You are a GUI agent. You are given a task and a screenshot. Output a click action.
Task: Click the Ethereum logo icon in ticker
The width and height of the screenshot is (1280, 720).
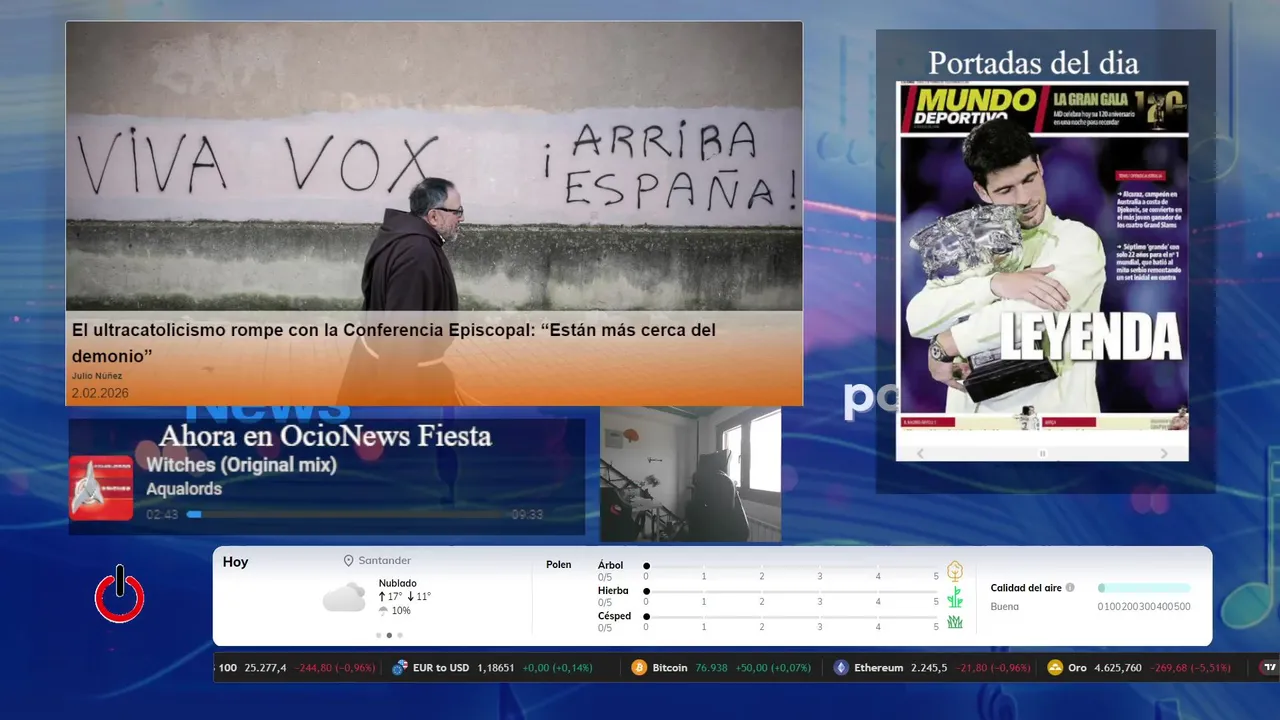(841, 667)
